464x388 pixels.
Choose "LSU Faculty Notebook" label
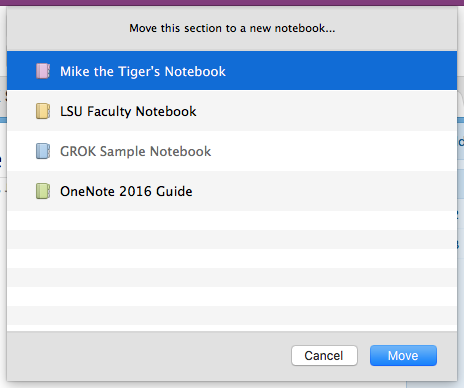tap(128, 111)
